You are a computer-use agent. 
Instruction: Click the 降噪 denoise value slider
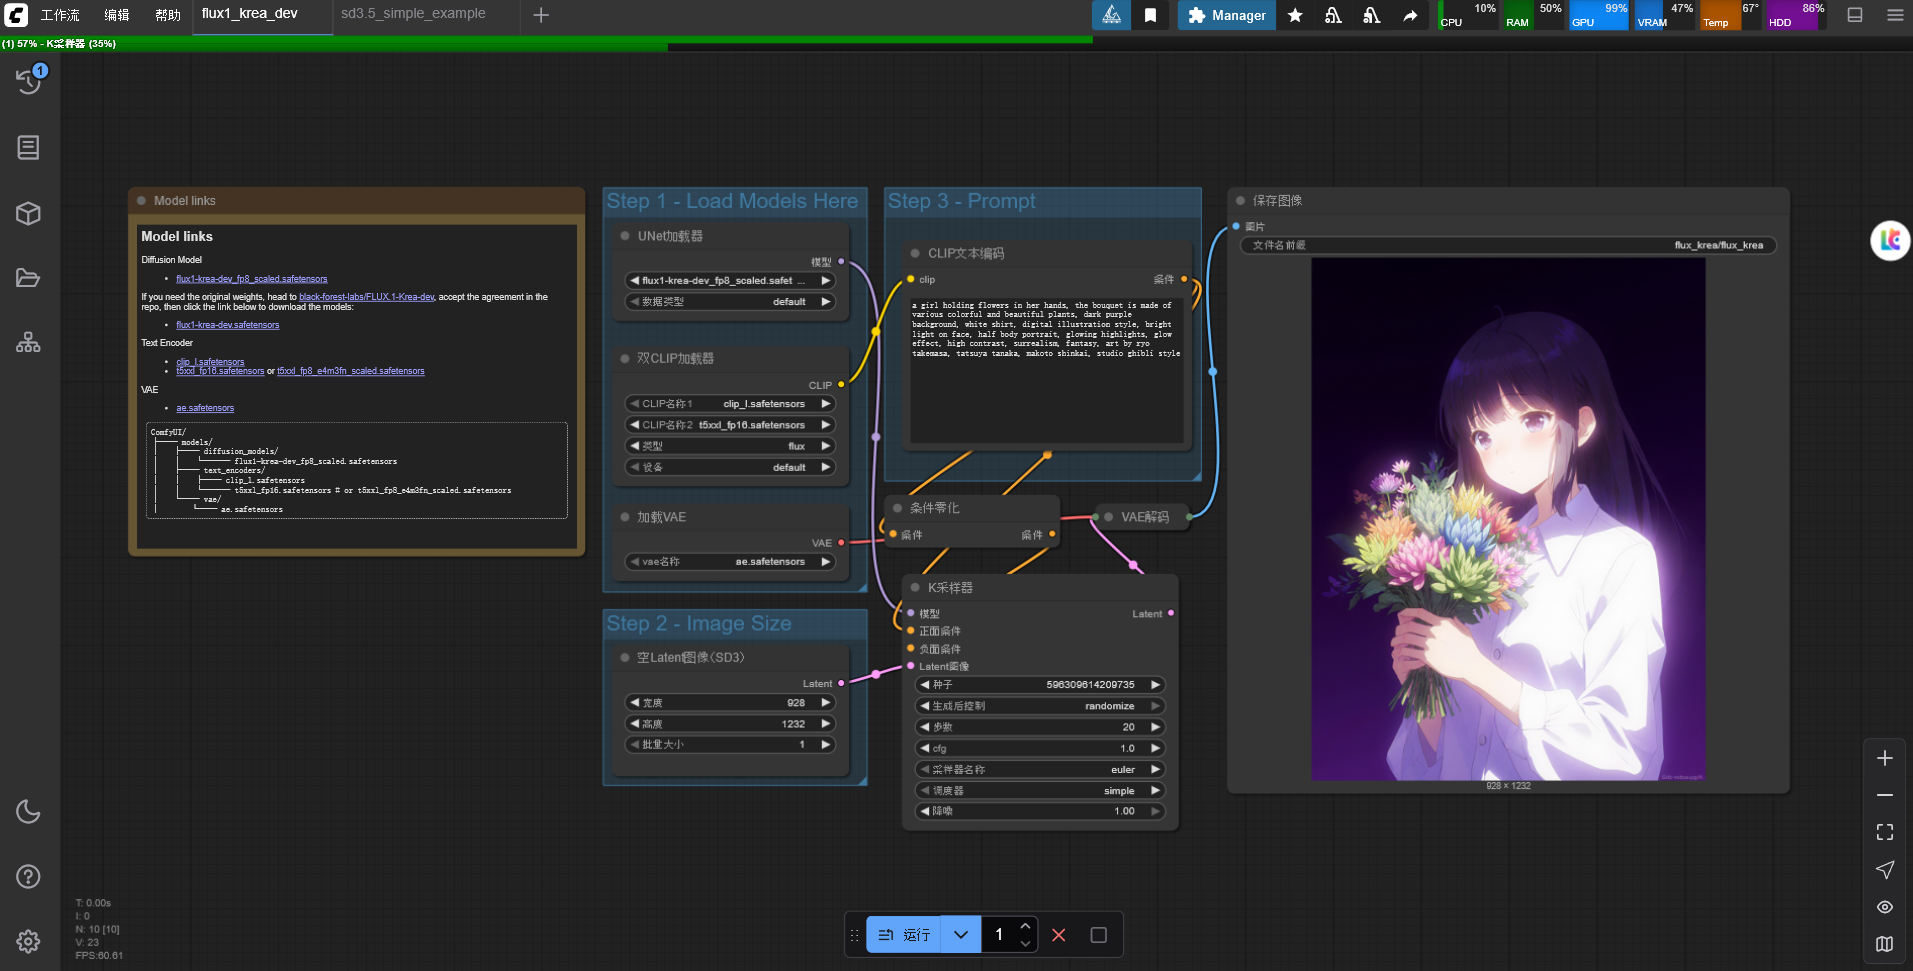pyautogui.click(x=1040, y=811)
